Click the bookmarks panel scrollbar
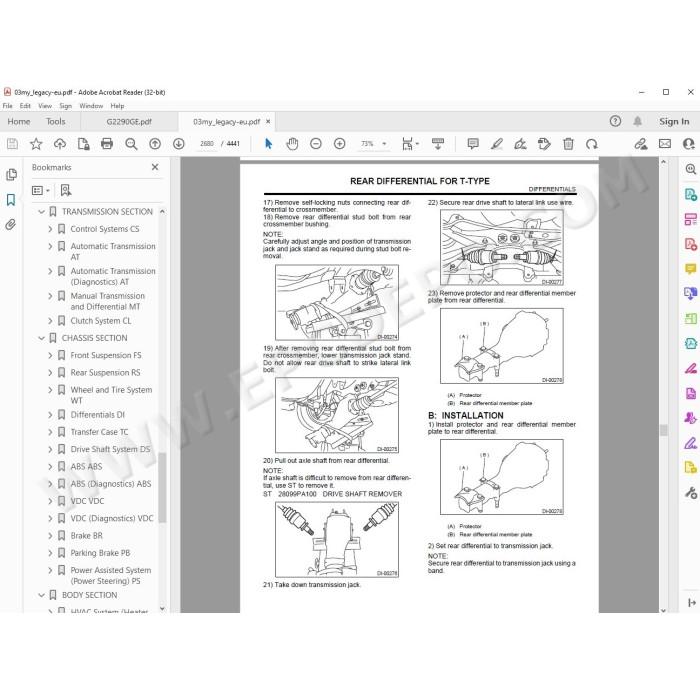 [162, 488]
